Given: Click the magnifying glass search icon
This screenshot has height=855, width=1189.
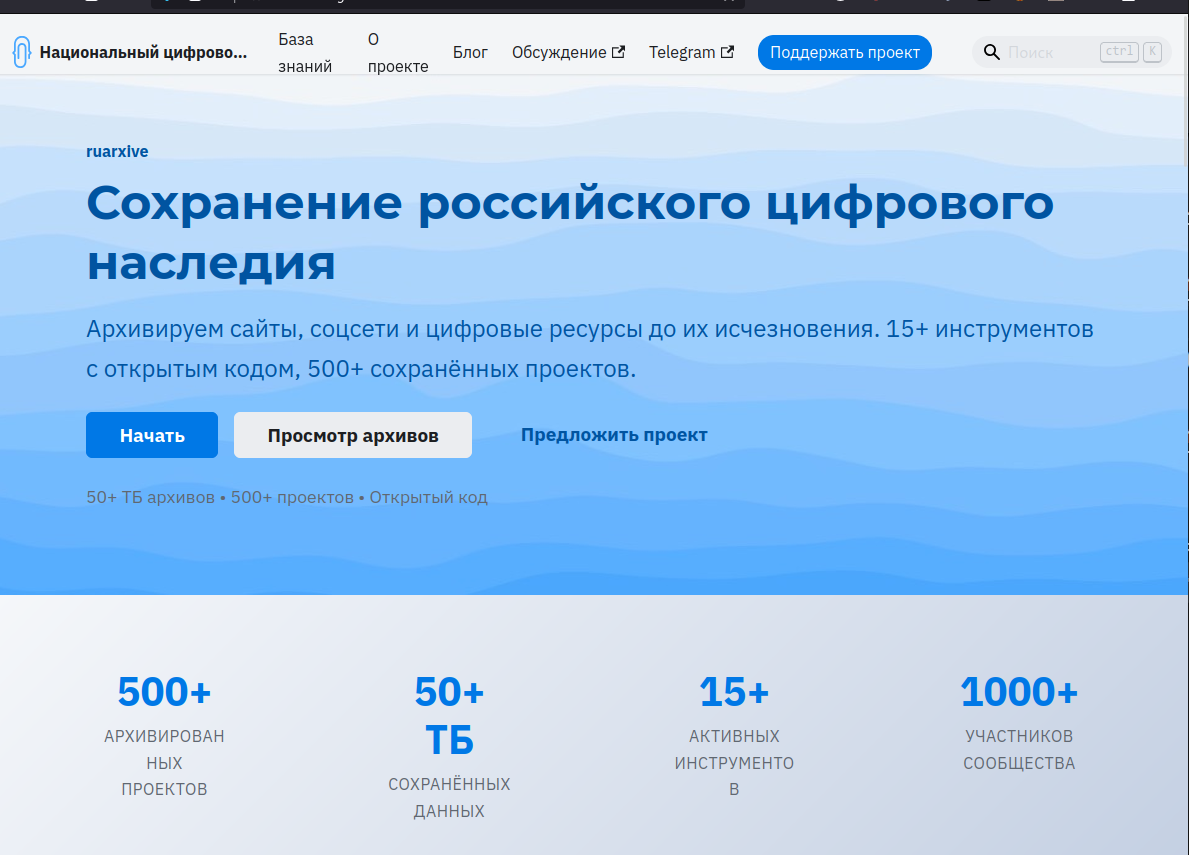Looking at the screenshot, I should click(x=991, y=53).
